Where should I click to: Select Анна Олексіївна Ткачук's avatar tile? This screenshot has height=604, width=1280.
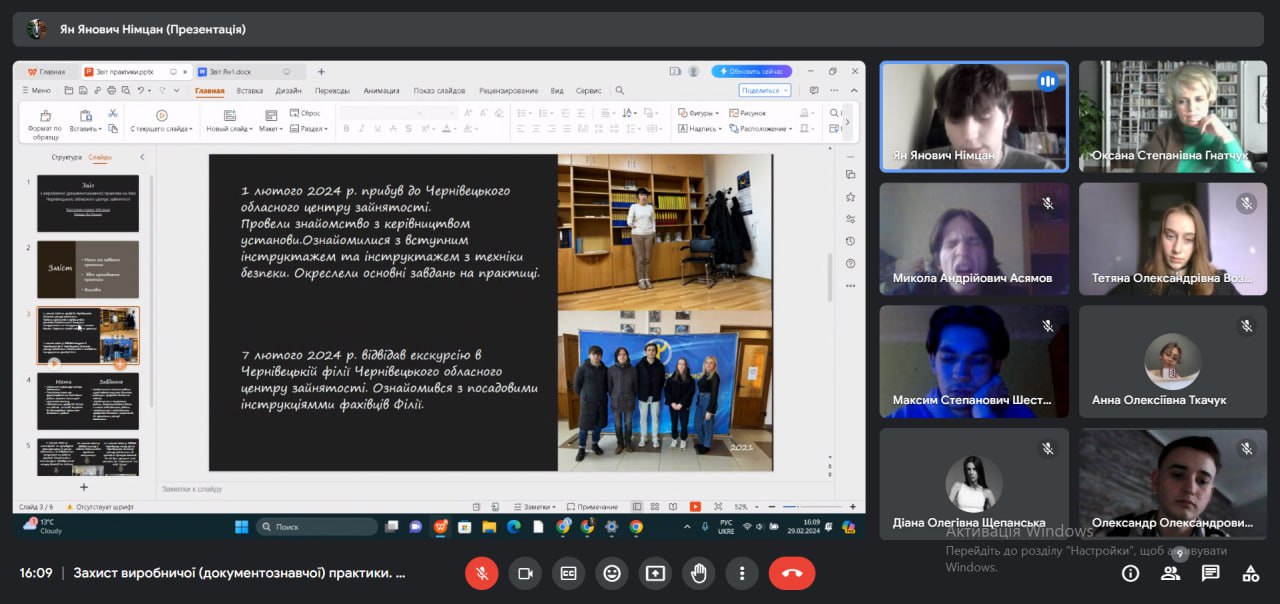[x=1173, y=362]
